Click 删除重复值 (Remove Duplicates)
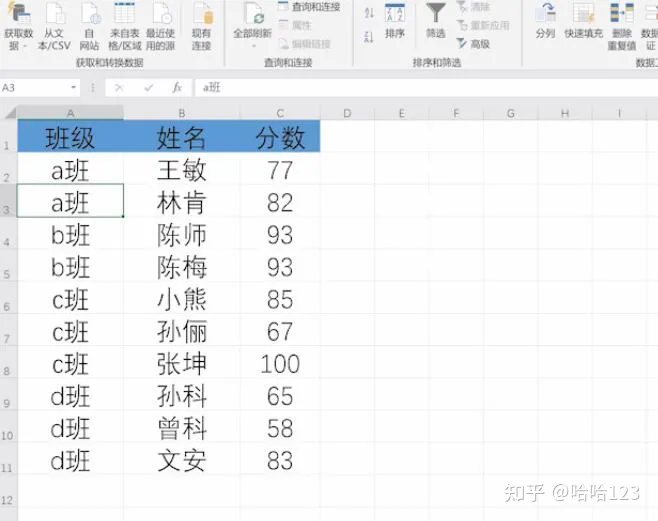This screenshot has height=521, width=658. coord(622,26)
